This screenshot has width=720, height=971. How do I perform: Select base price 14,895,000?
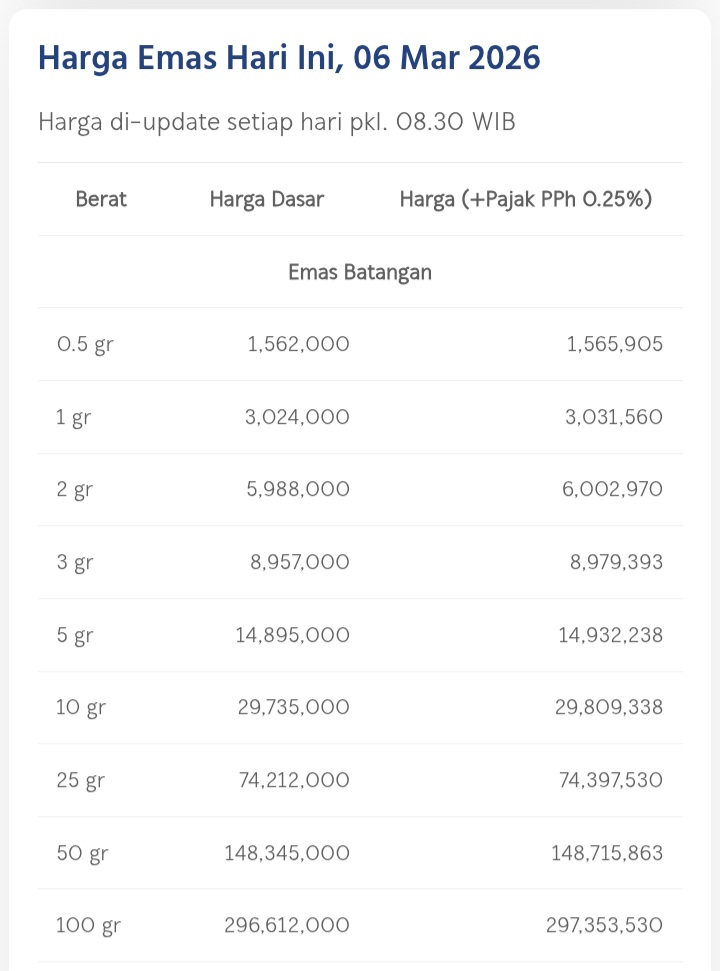292,635
